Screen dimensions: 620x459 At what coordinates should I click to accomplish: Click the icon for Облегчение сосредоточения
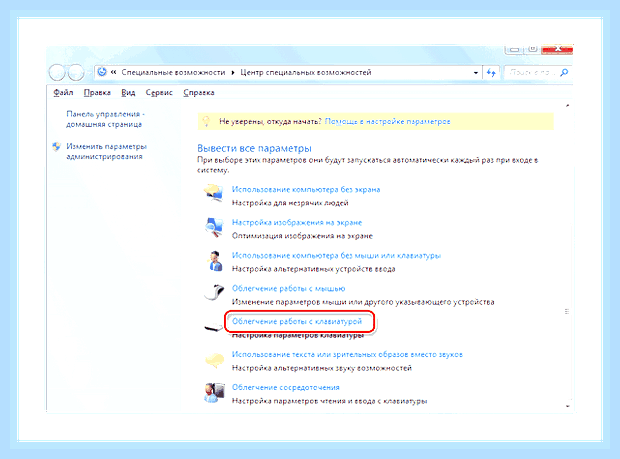click(214, 393)
